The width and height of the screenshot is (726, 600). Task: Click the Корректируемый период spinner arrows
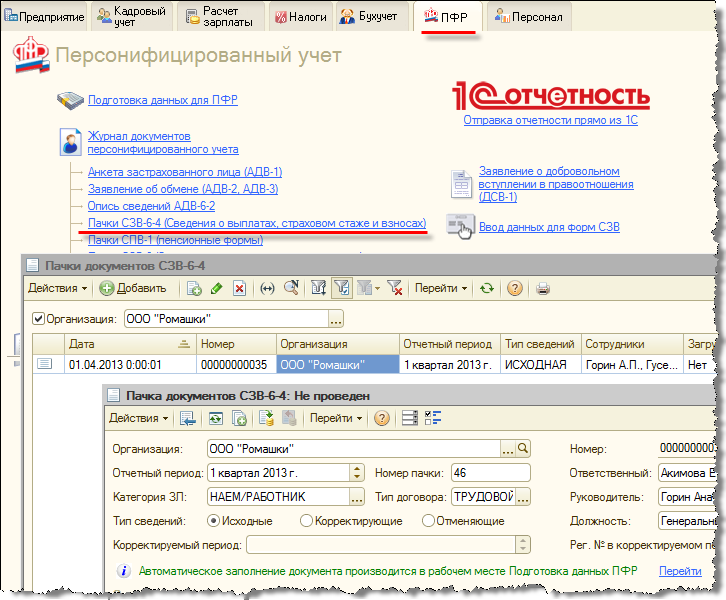click(x=523, y=545)
